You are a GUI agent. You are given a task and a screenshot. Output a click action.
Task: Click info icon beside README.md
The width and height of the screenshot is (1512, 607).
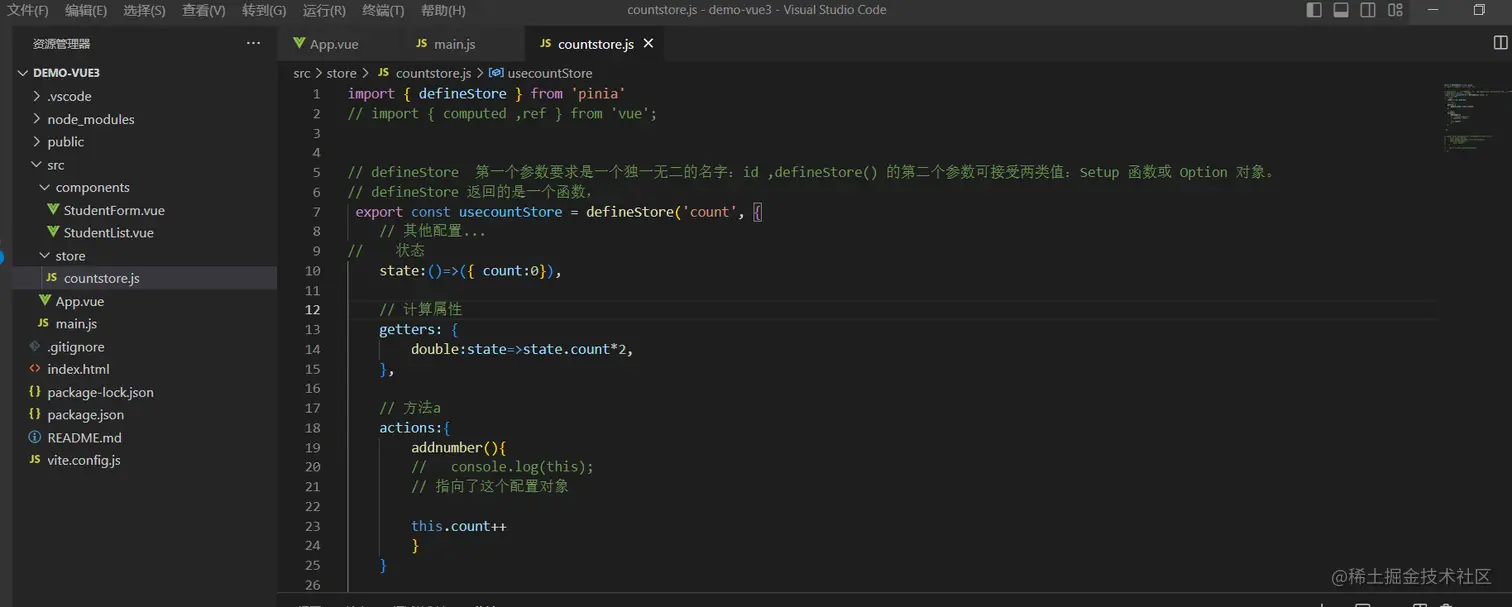(x=35, y=437)
